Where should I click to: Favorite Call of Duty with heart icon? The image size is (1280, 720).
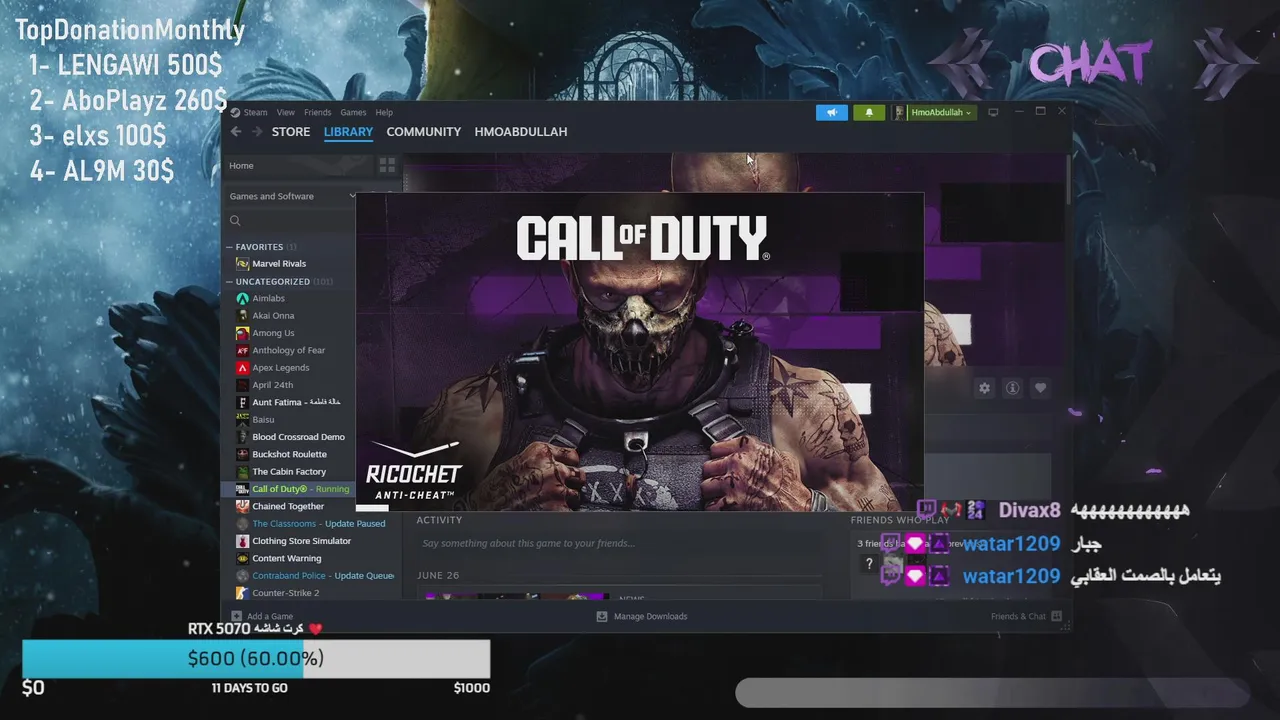[x=1040, y=388]
